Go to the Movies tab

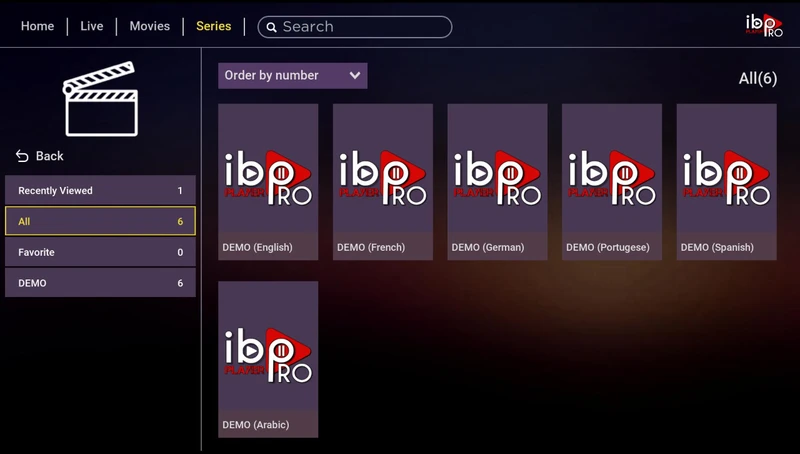149,26
